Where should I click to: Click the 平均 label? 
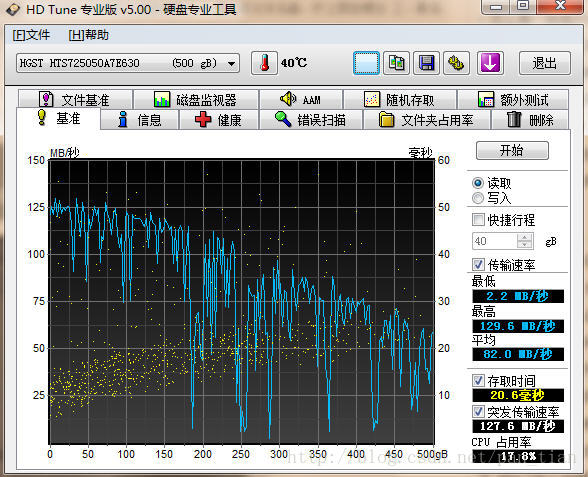pos(484,340)
